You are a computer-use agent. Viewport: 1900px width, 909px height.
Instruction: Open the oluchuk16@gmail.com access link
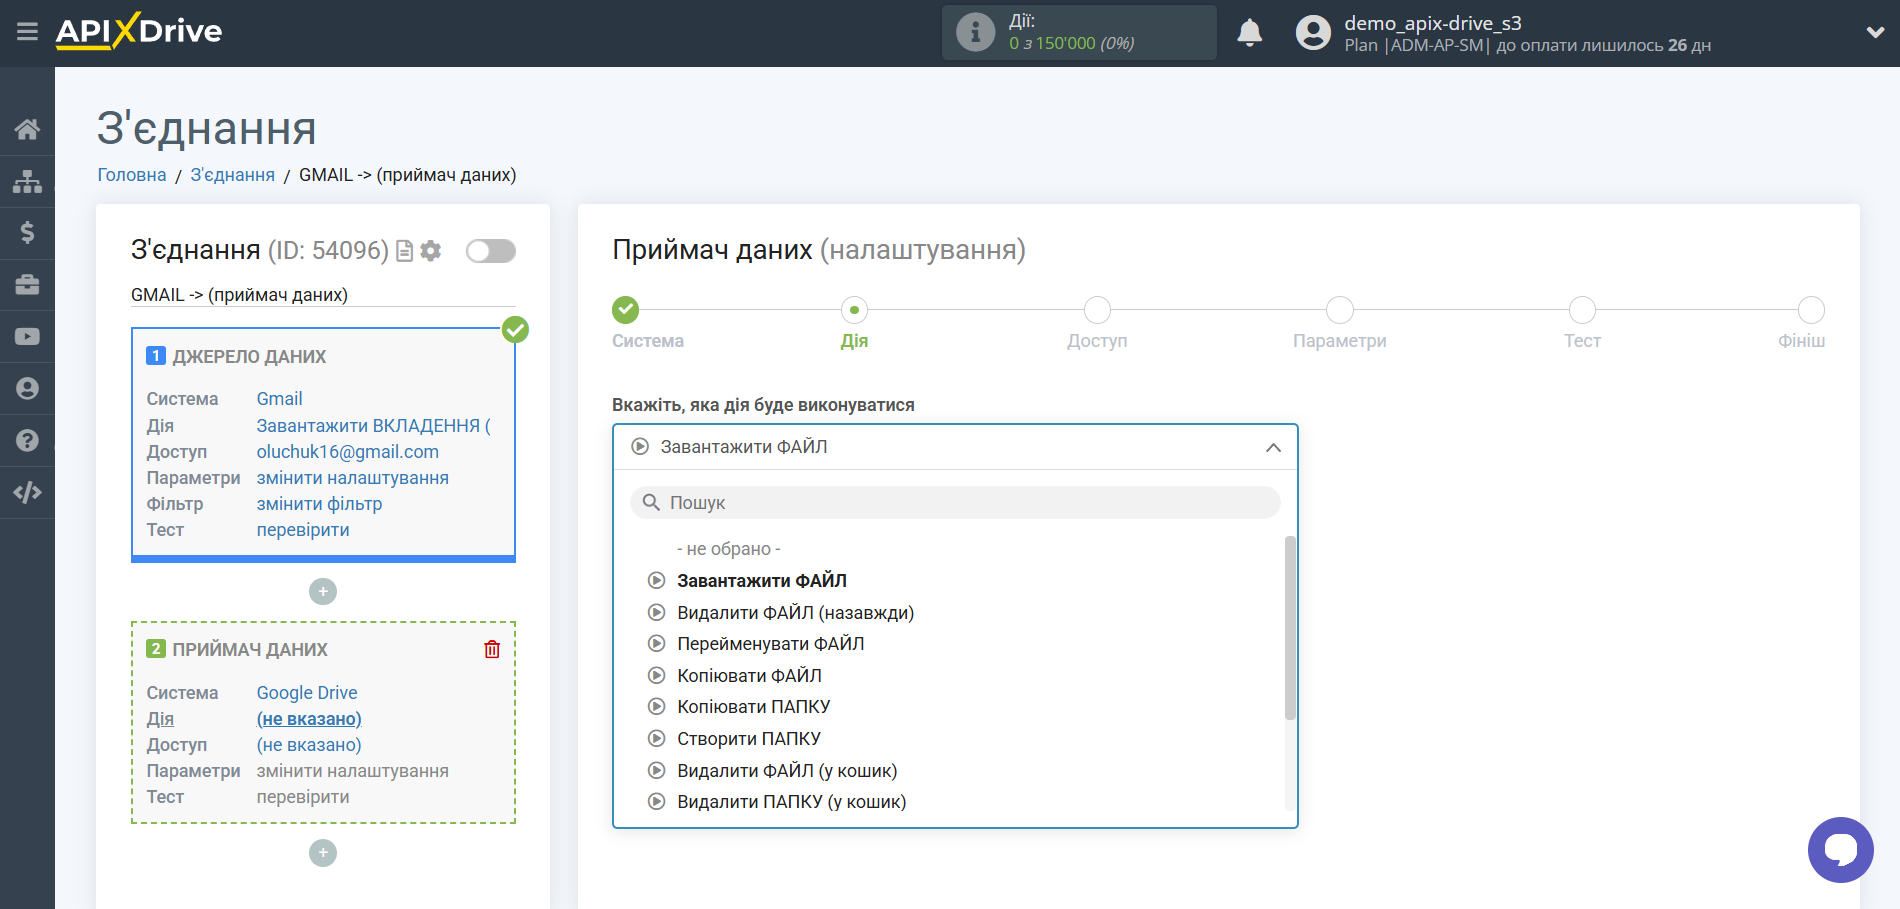coord(347,452)
